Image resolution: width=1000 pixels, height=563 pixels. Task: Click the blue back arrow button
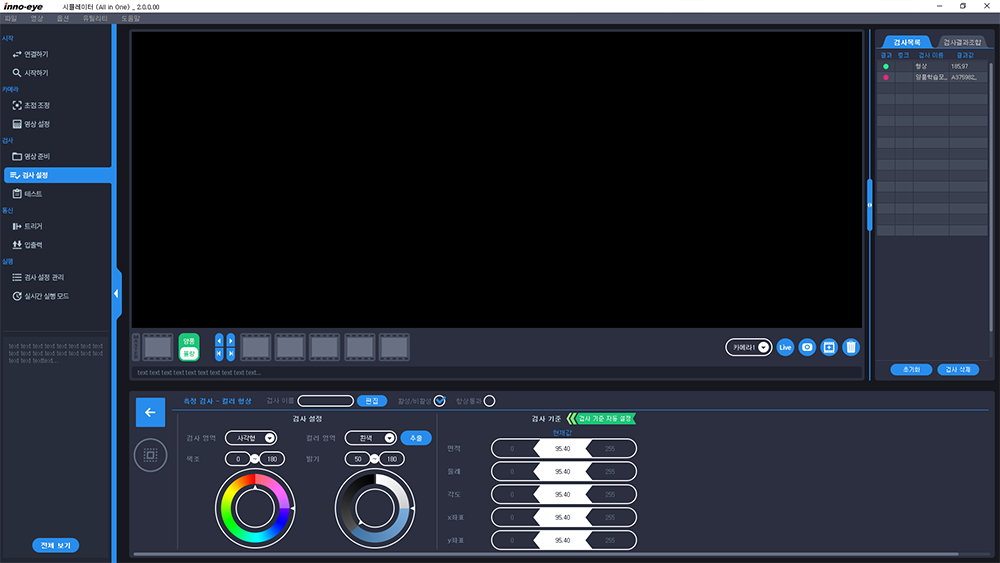click(x=151, y=413)
